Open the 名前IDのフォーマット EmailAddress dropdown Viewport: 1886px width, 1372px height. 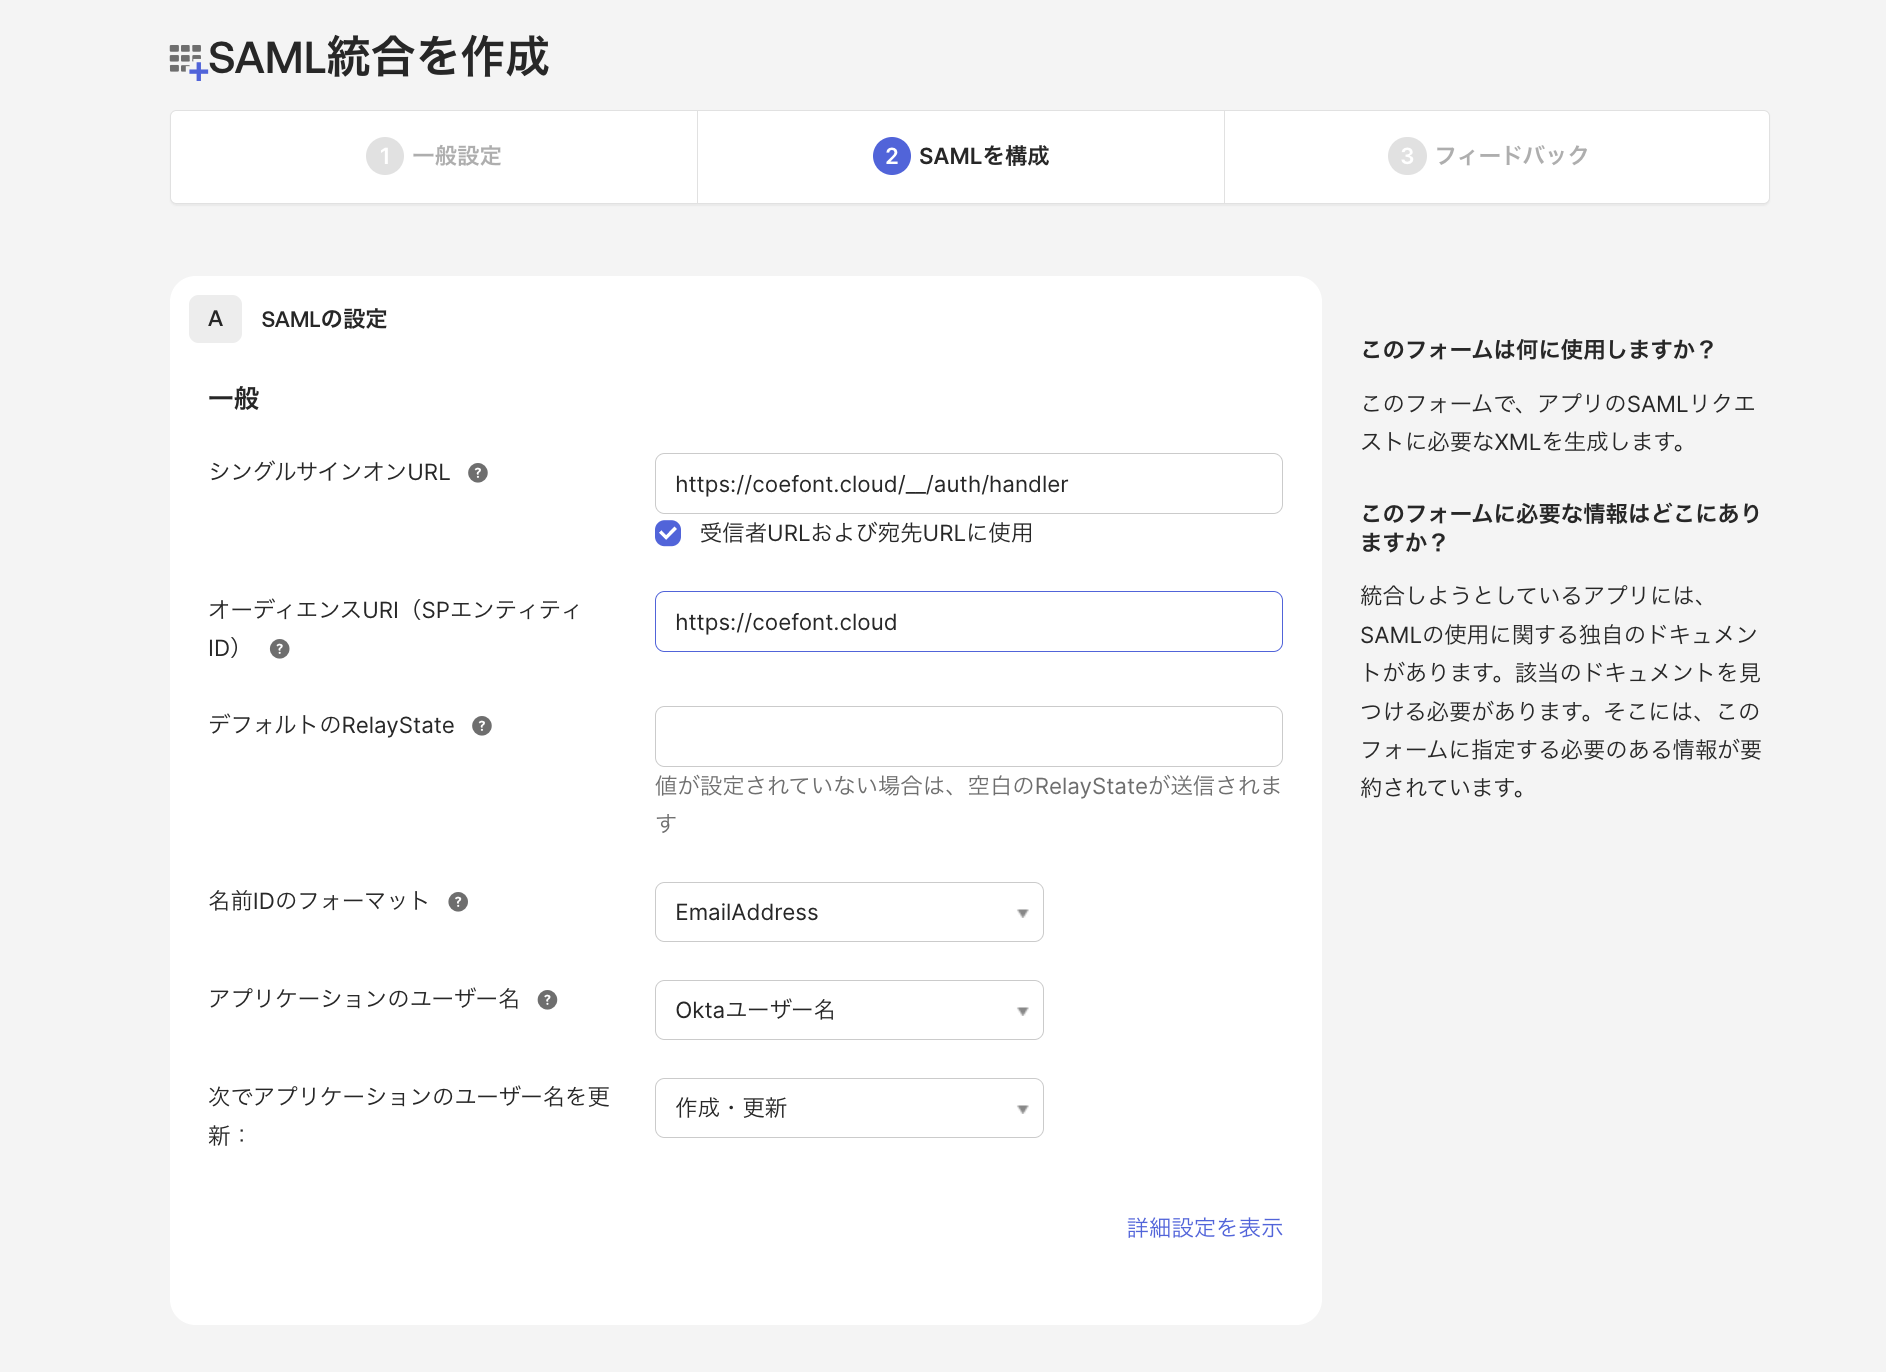point(849,912)
